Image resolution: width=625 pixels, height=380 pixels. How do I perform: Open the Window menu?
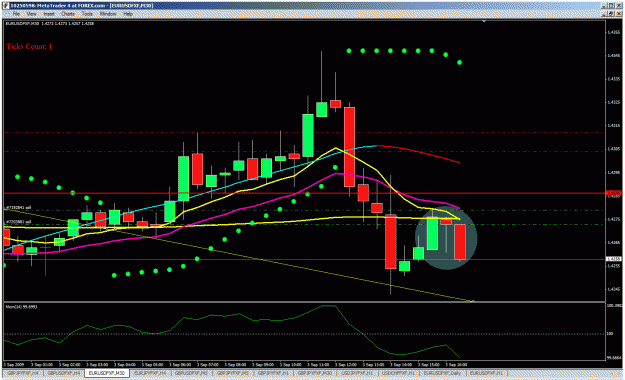click(x=108, y=14)
